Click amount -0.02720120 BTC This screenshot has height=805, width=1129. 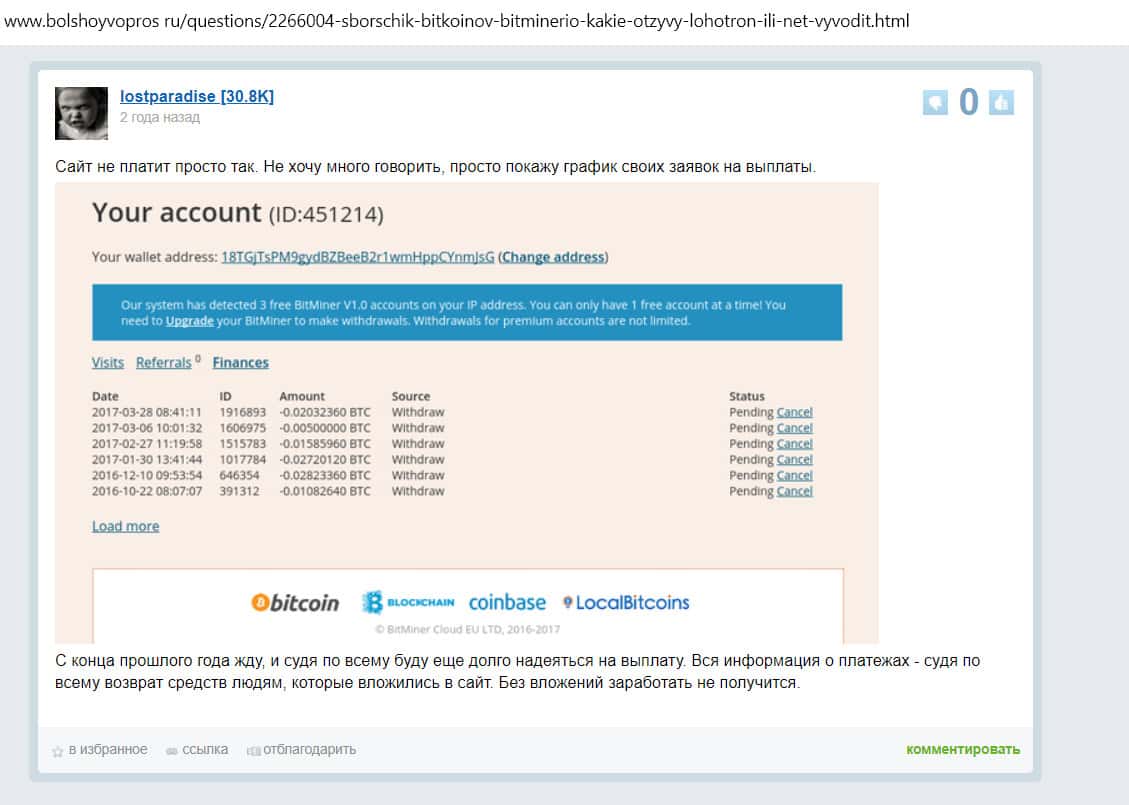click(325, 460)
